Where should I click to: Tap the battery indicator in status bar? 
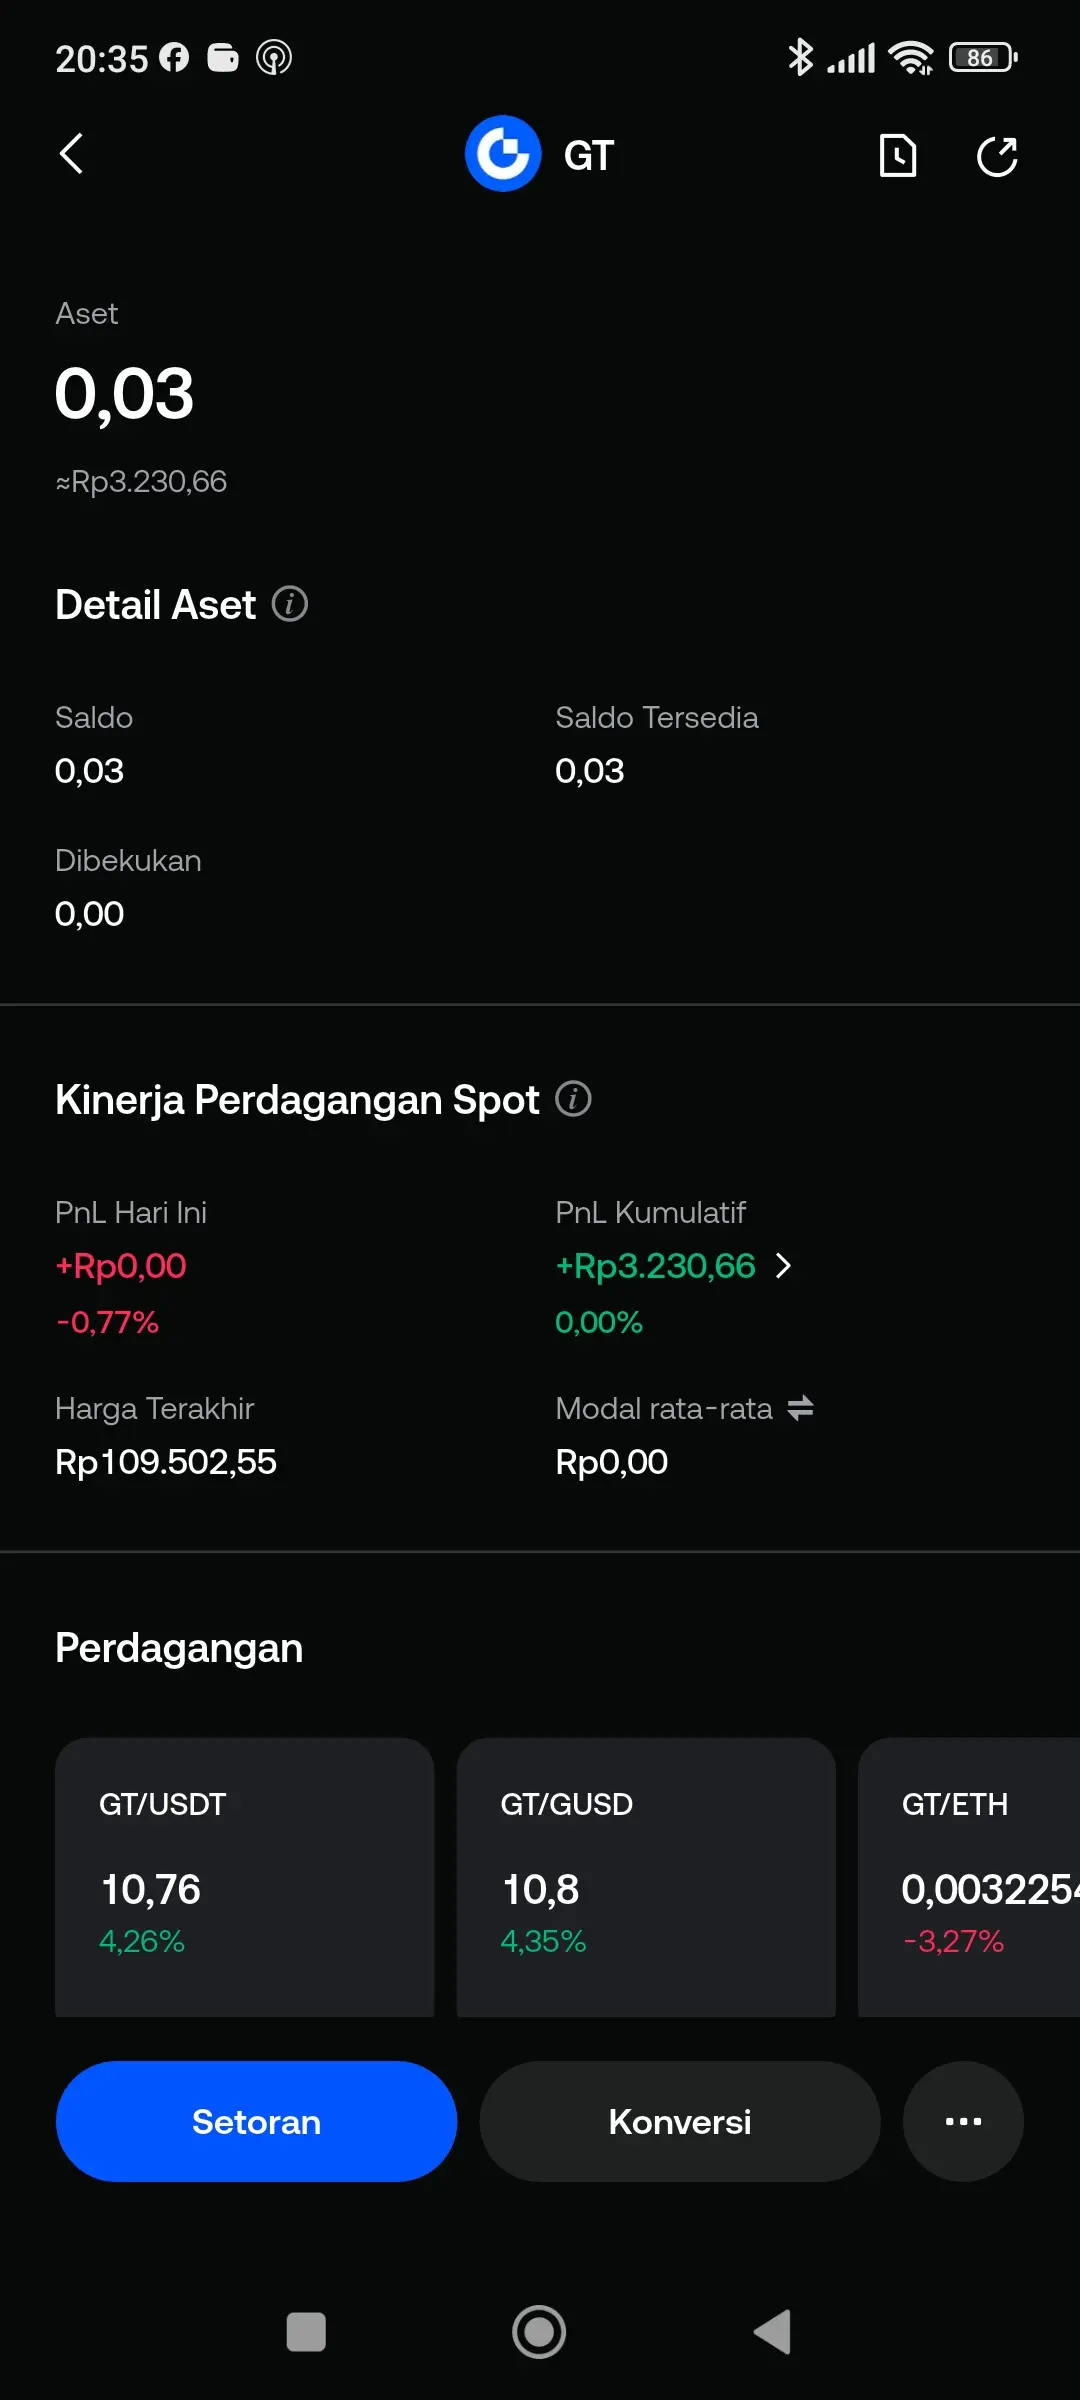982,58
